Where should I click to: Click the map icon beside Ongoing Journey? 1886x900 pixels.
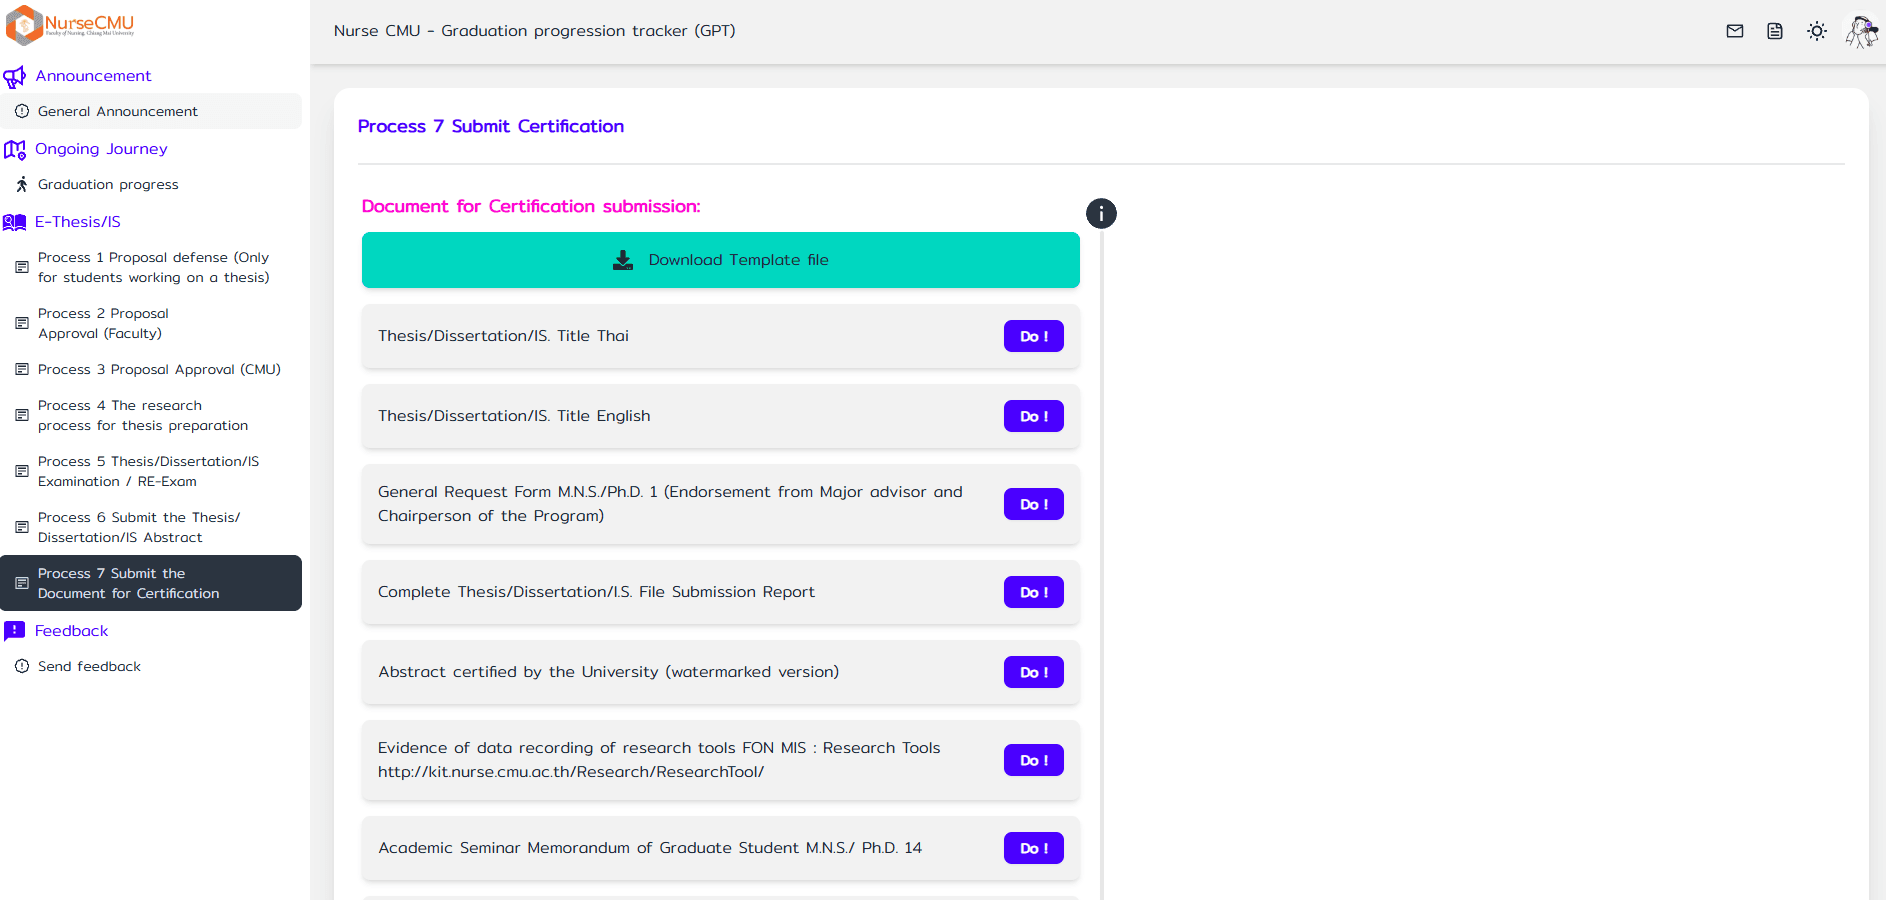point(15,148)
